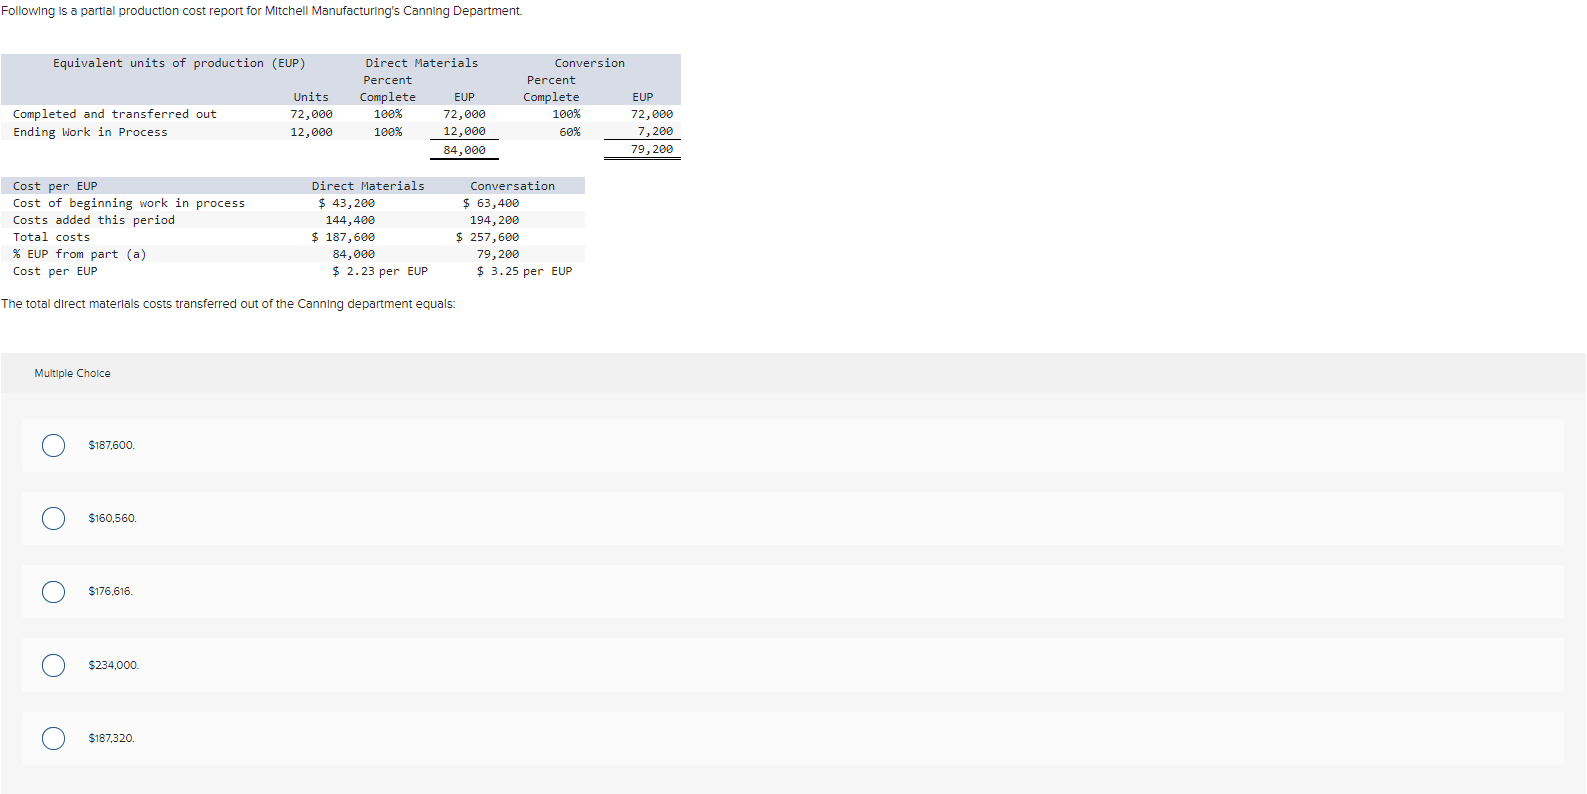Click the intro sentence about Mitchell Manufacturing
Viewport: 1587px width, 794px height.
262,11
